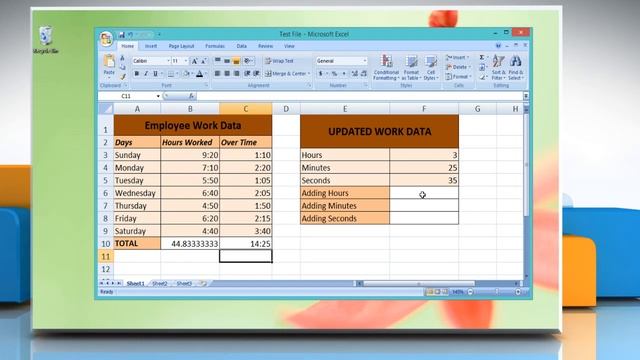Select cell with total 44.83333333
This screenshot has width=640, height=360.
190,244
